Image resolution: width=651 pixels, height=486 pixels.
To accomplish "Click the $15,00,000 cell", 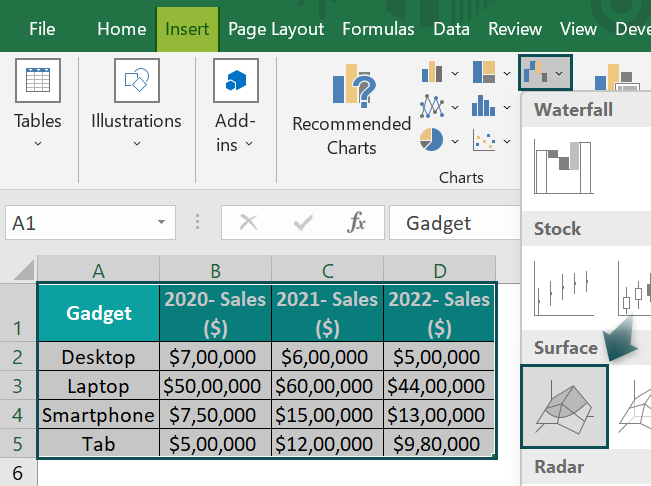I will 327,415.
